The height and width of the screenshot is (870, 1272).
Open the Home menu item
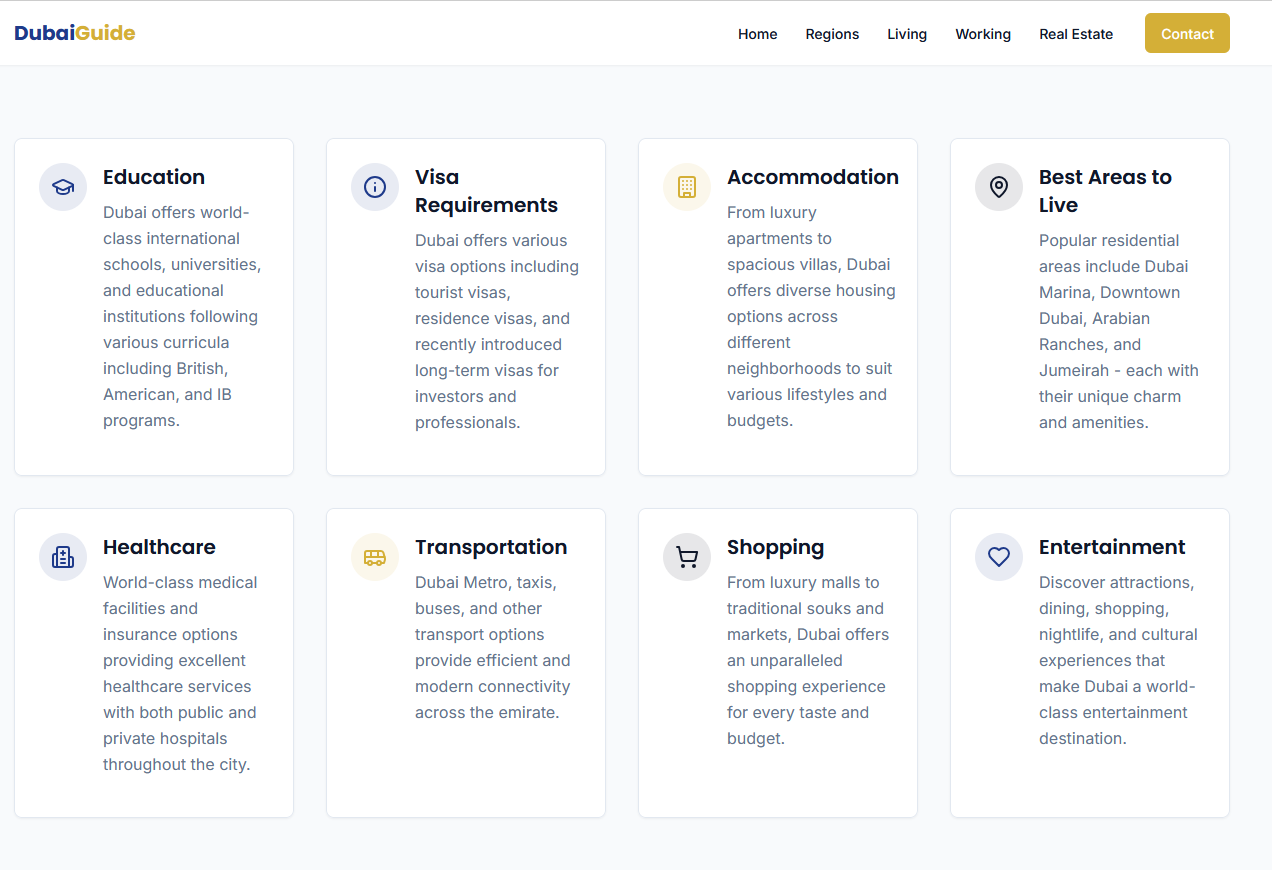click(x=757, y=34)
